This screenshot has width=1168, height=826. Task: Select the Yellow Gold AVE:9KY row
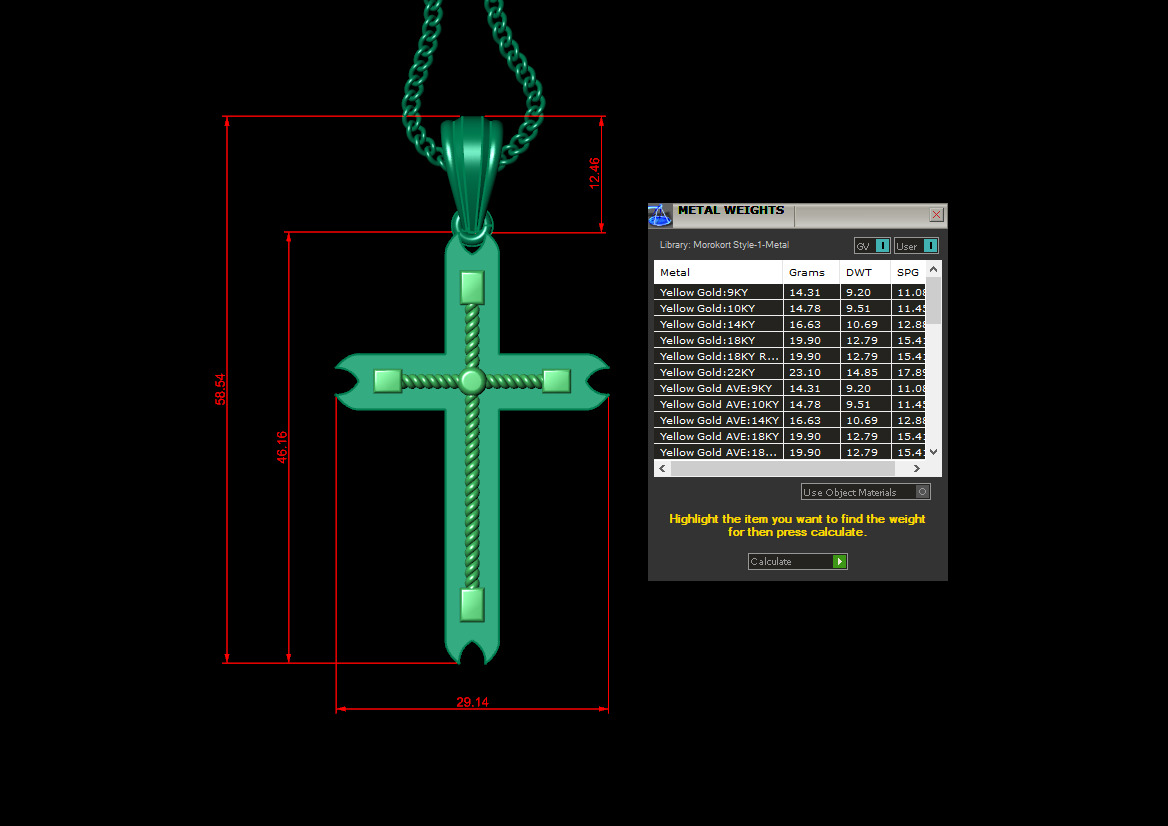point(790,388)
